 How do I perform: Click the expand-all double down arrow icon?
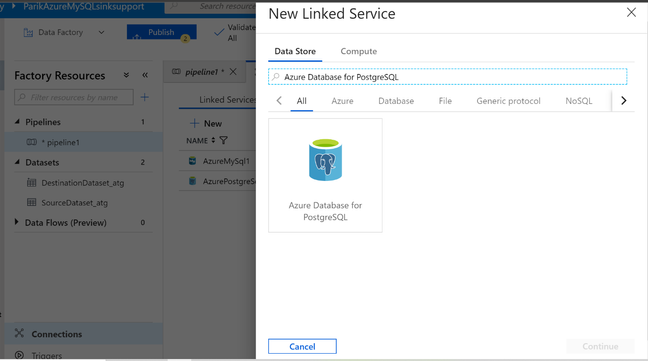[126, 75]
